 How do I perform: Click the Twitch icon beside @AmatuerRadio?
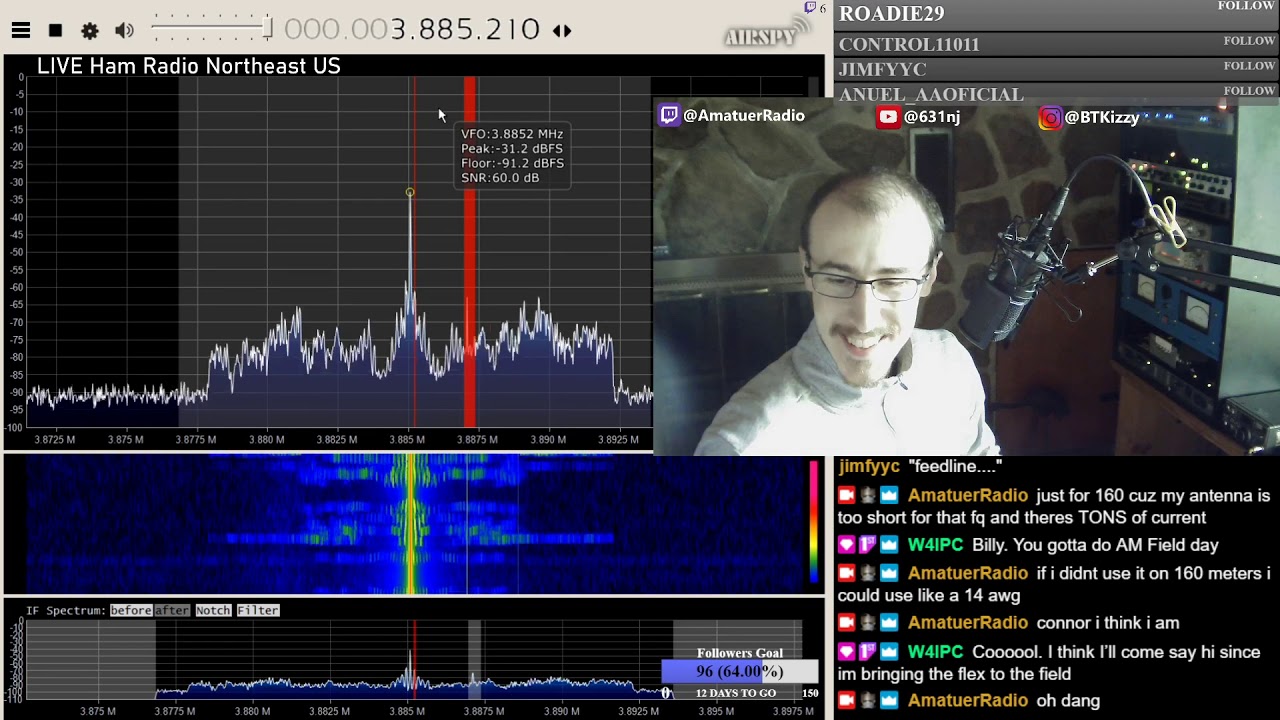pos(669,115)
